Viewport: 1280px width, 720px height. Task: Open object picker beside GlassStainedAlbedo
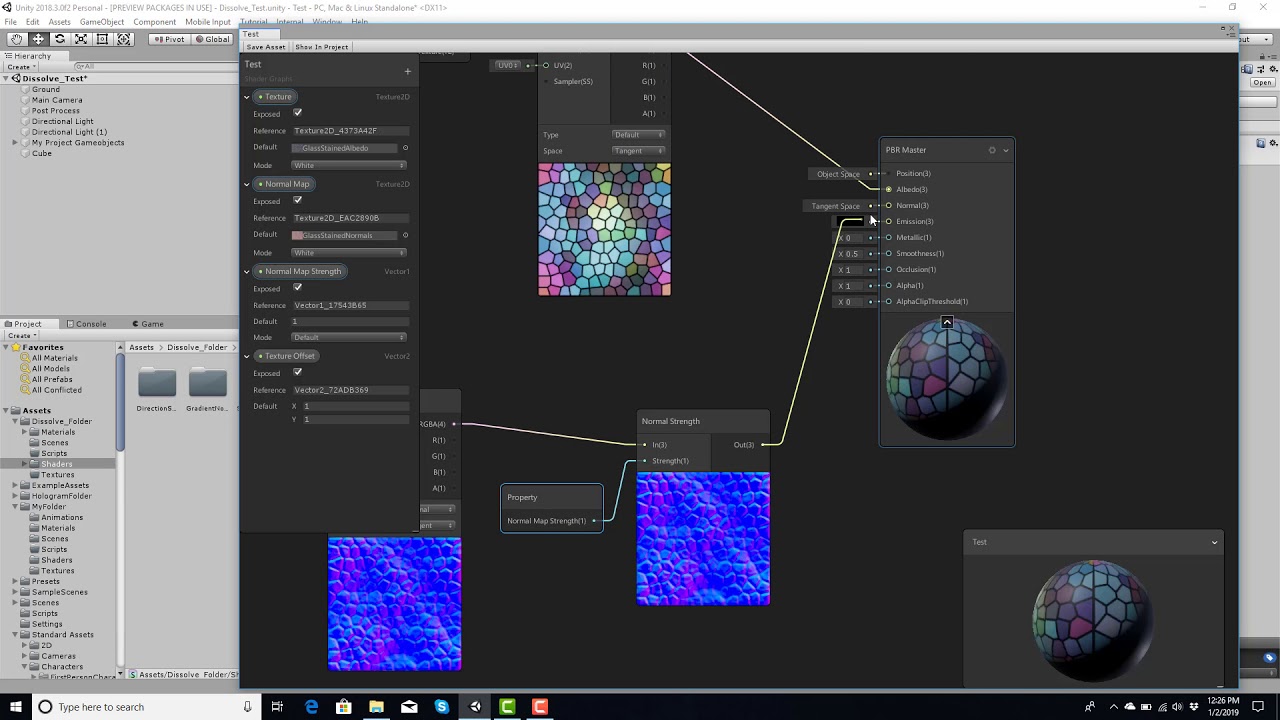[x=405, y=148]
